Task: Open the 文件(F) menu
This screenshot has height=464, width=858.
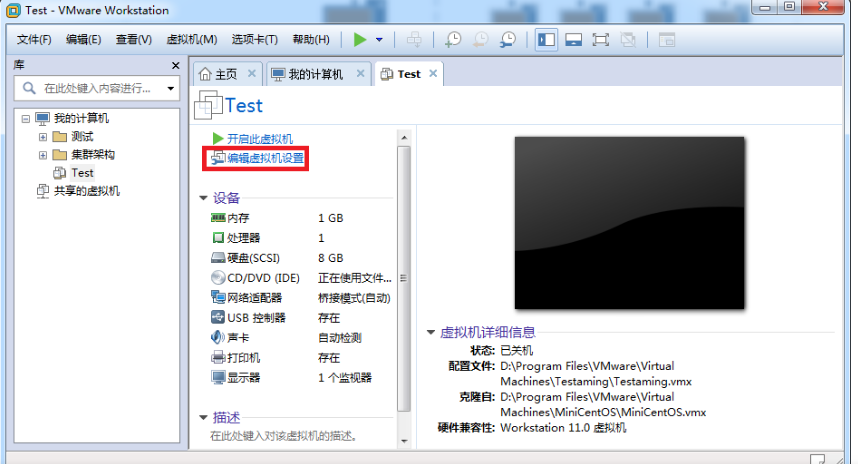Action: point(34,39)
